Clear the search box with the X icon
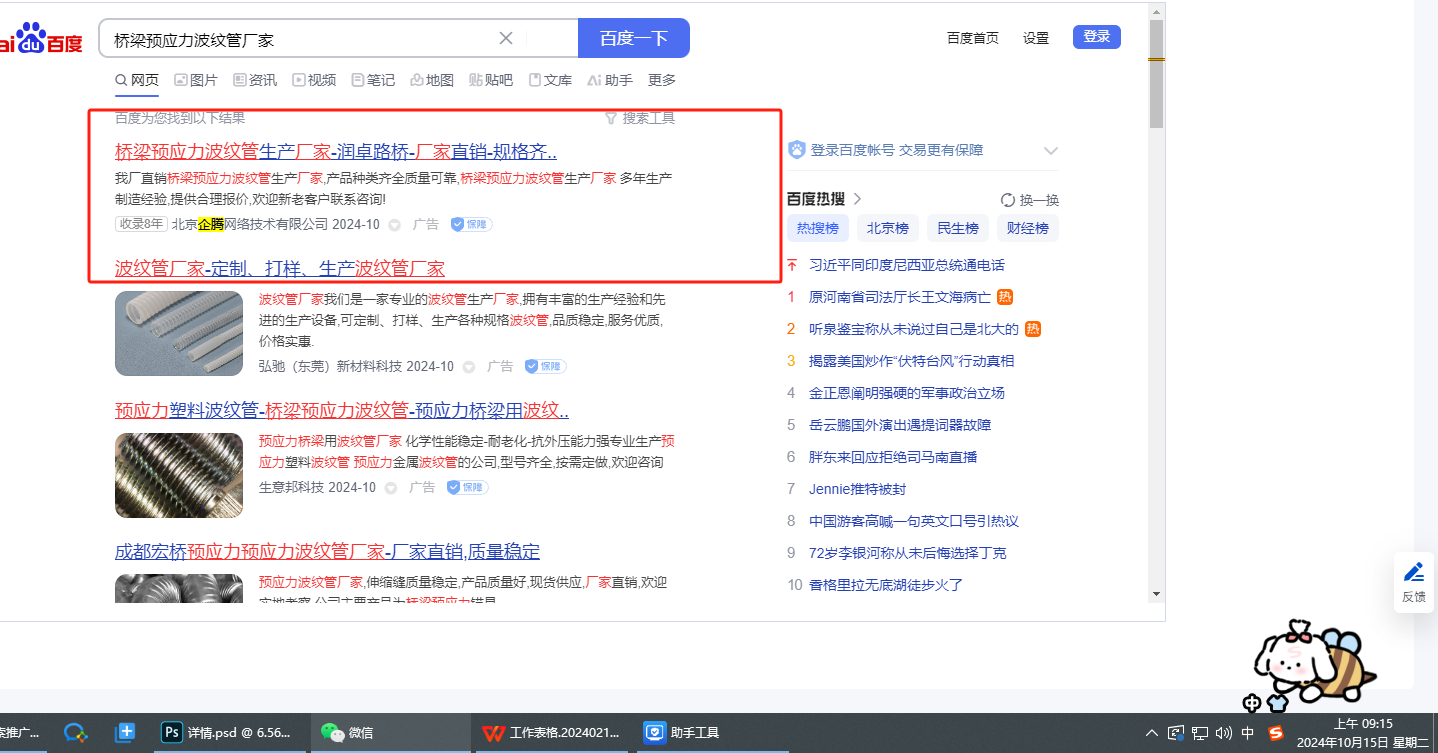This screenshot has height=753, width=1438. (x=506, y=39)
